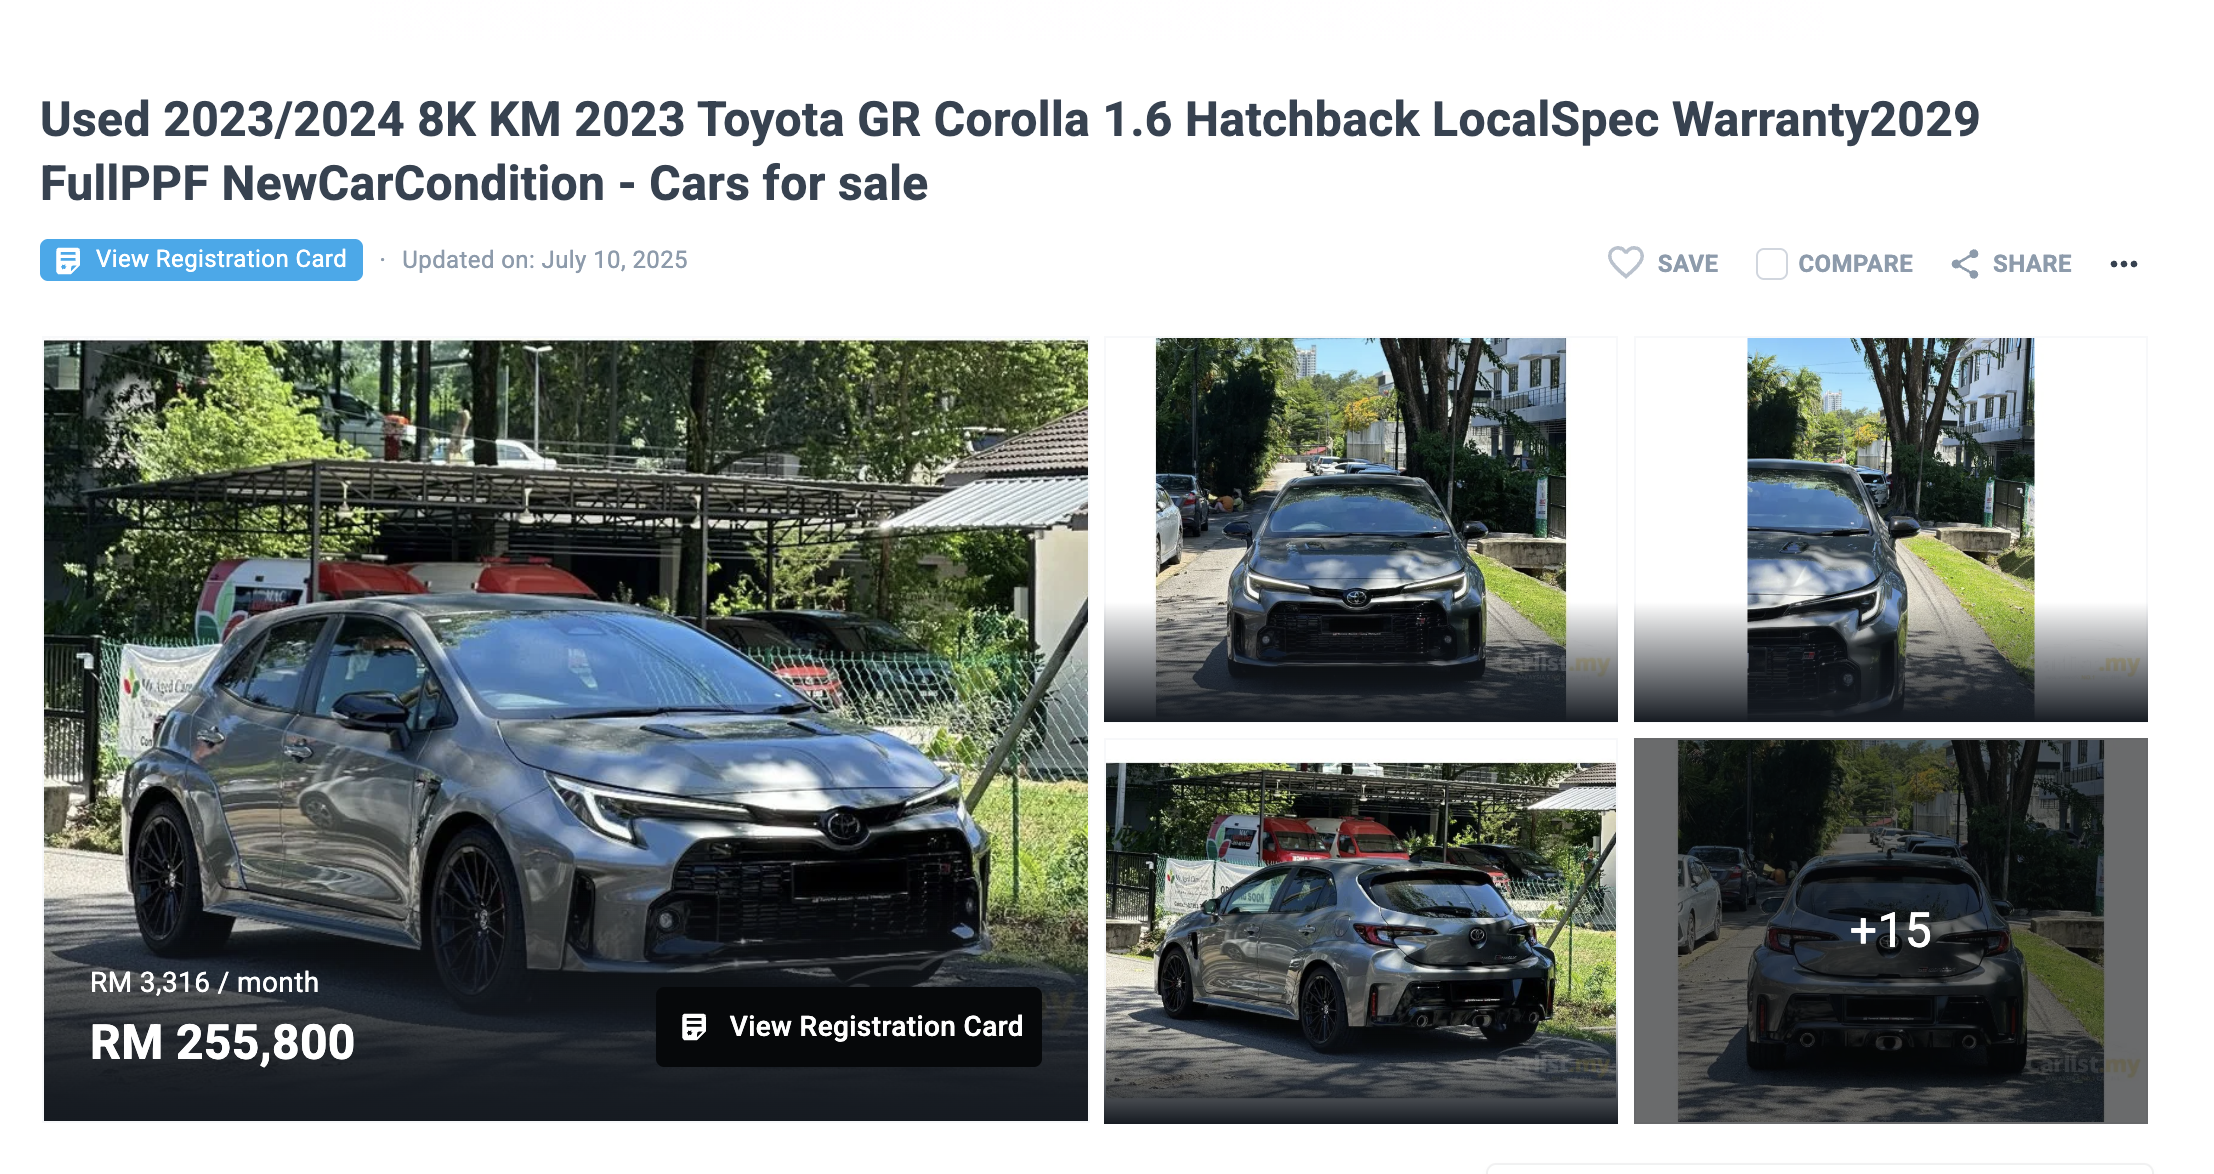Open the three-dot more options menu

click(x=2123, y=264)
